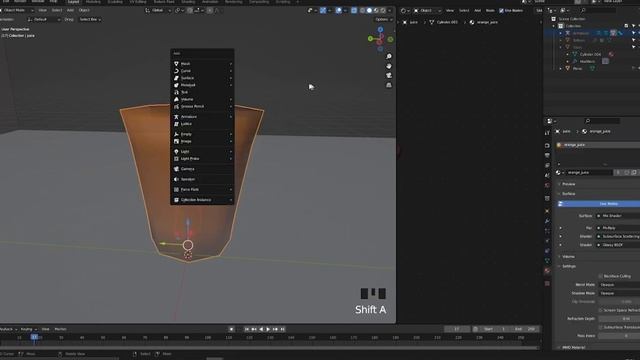Screen dimensions: 640x360
Task: Open material browse dropdown beside orange_juice name
Action: point(559,173)
